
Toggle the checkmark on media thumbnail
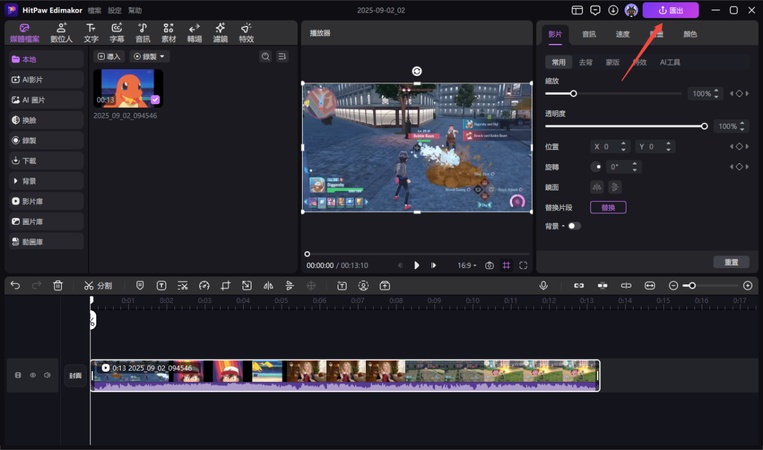[155, 100]
